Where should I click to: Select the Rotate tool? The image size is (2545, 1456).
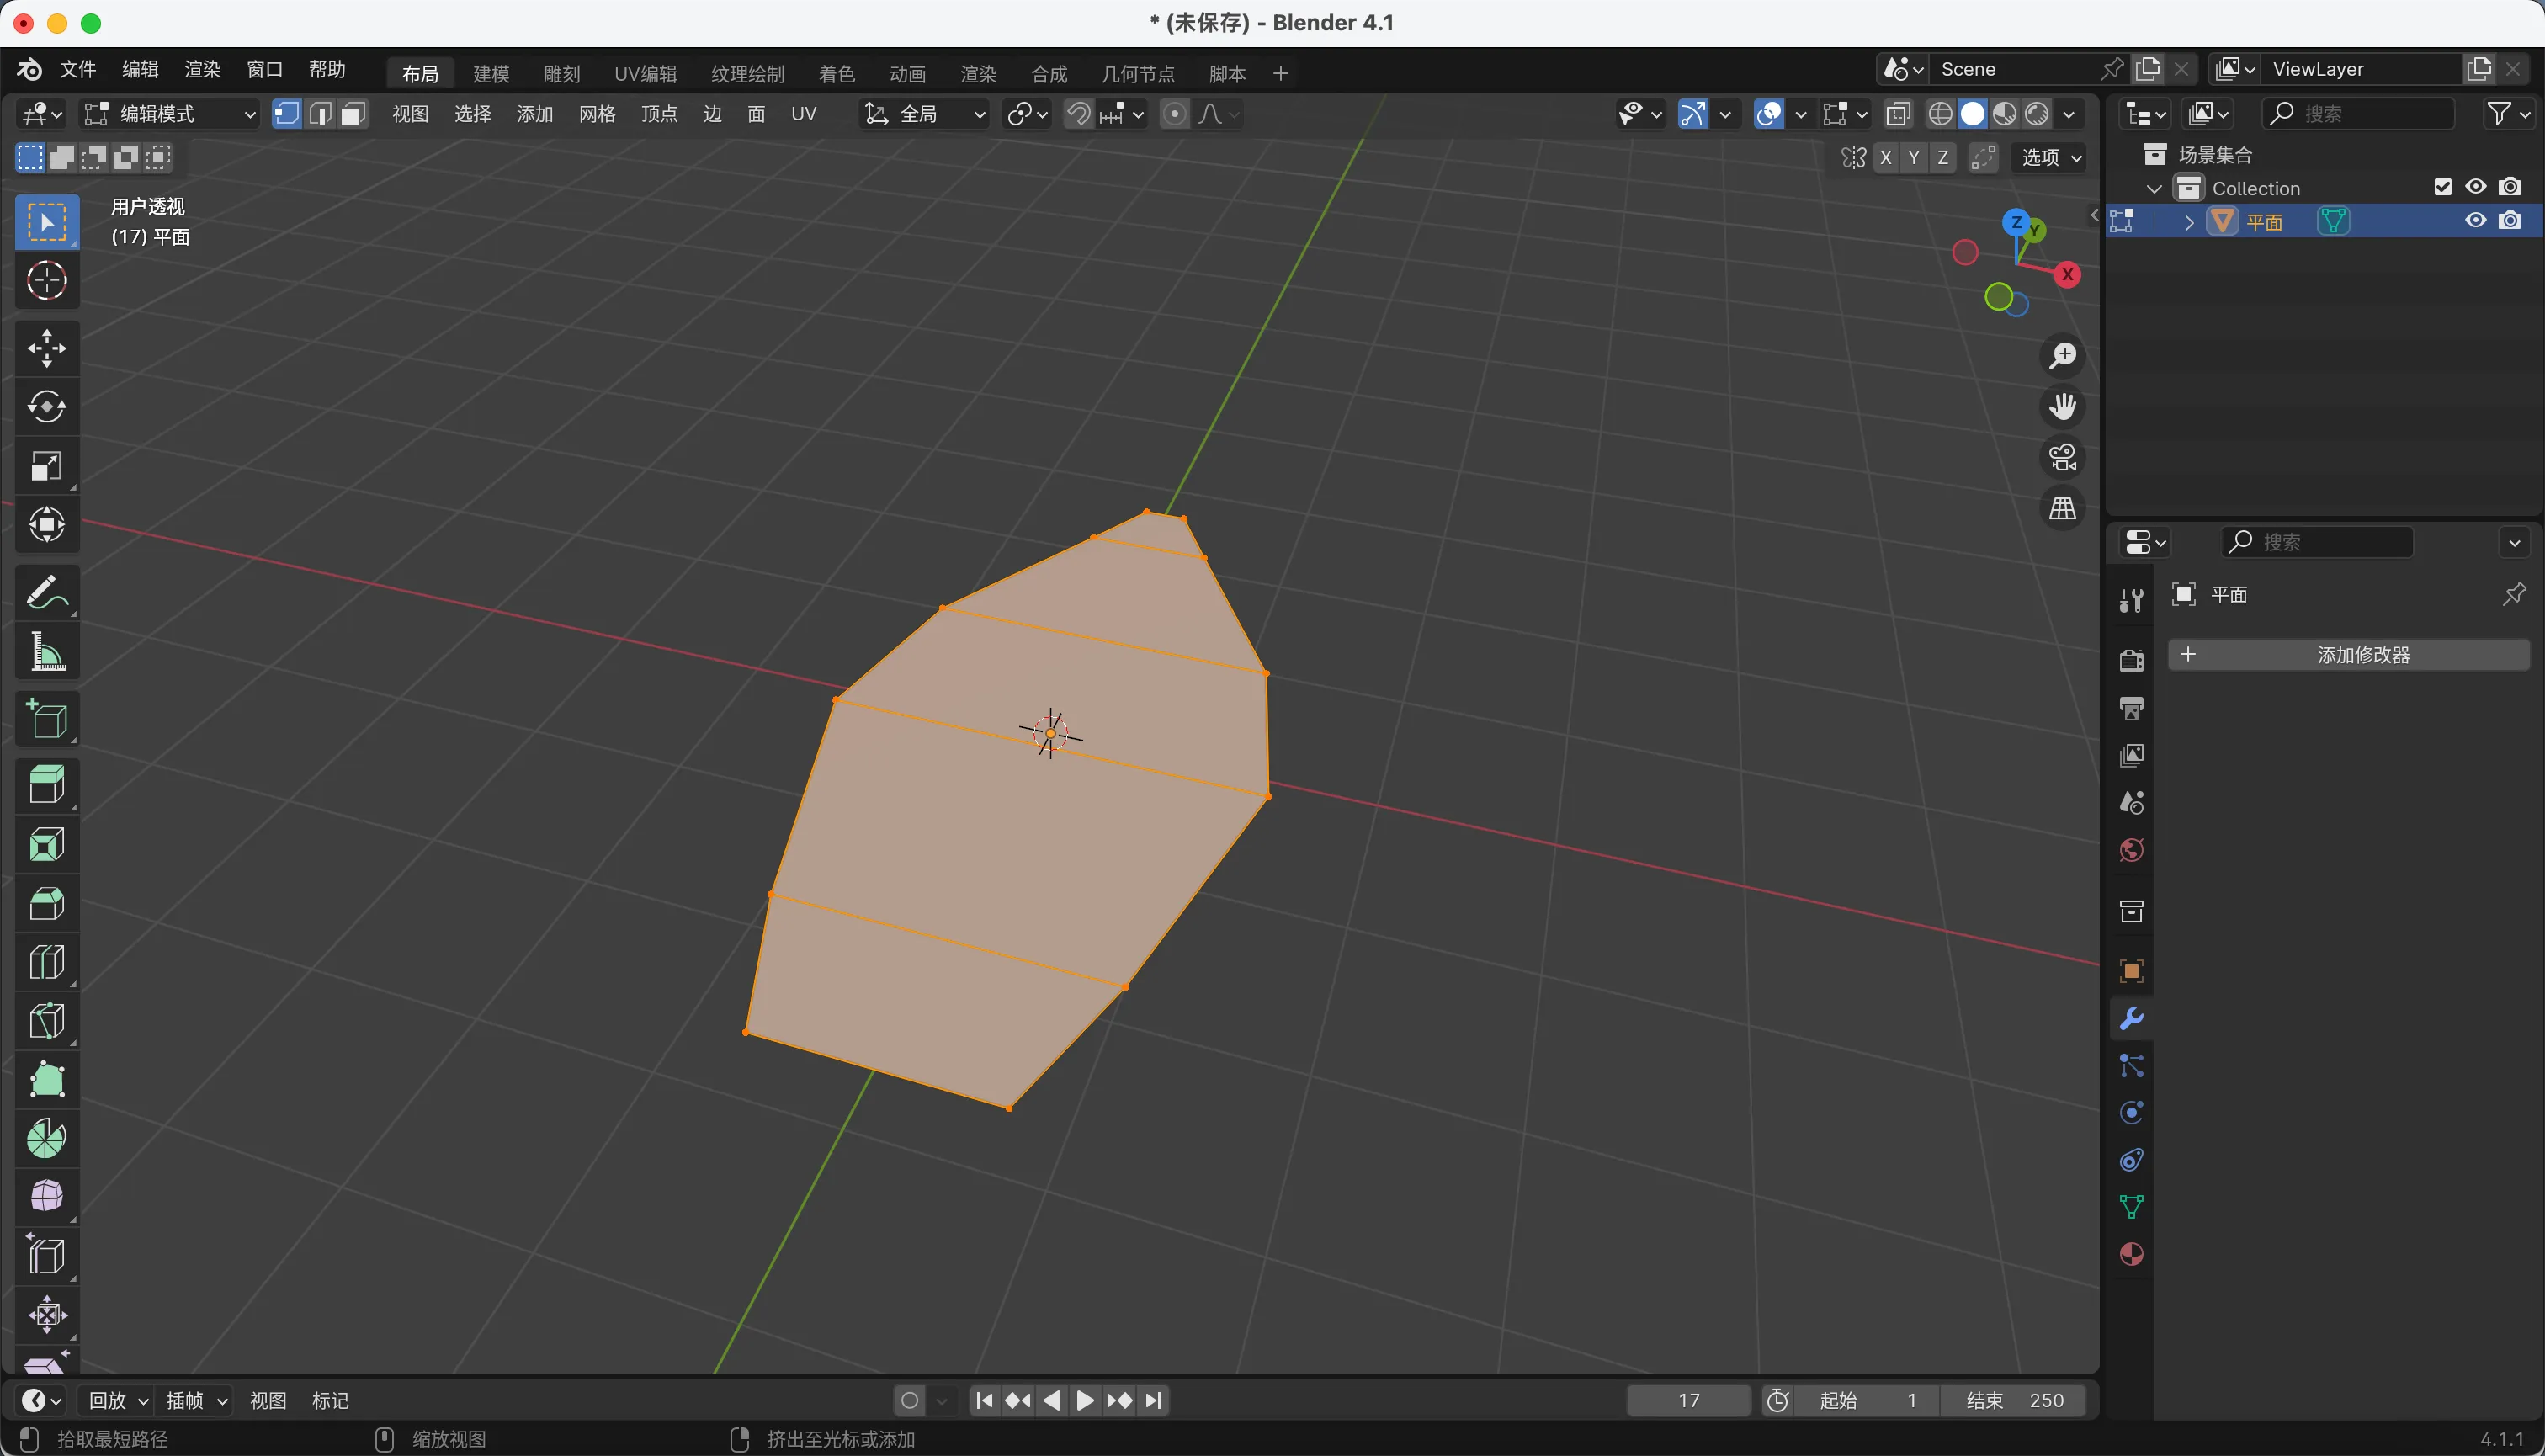coord(46,407)
